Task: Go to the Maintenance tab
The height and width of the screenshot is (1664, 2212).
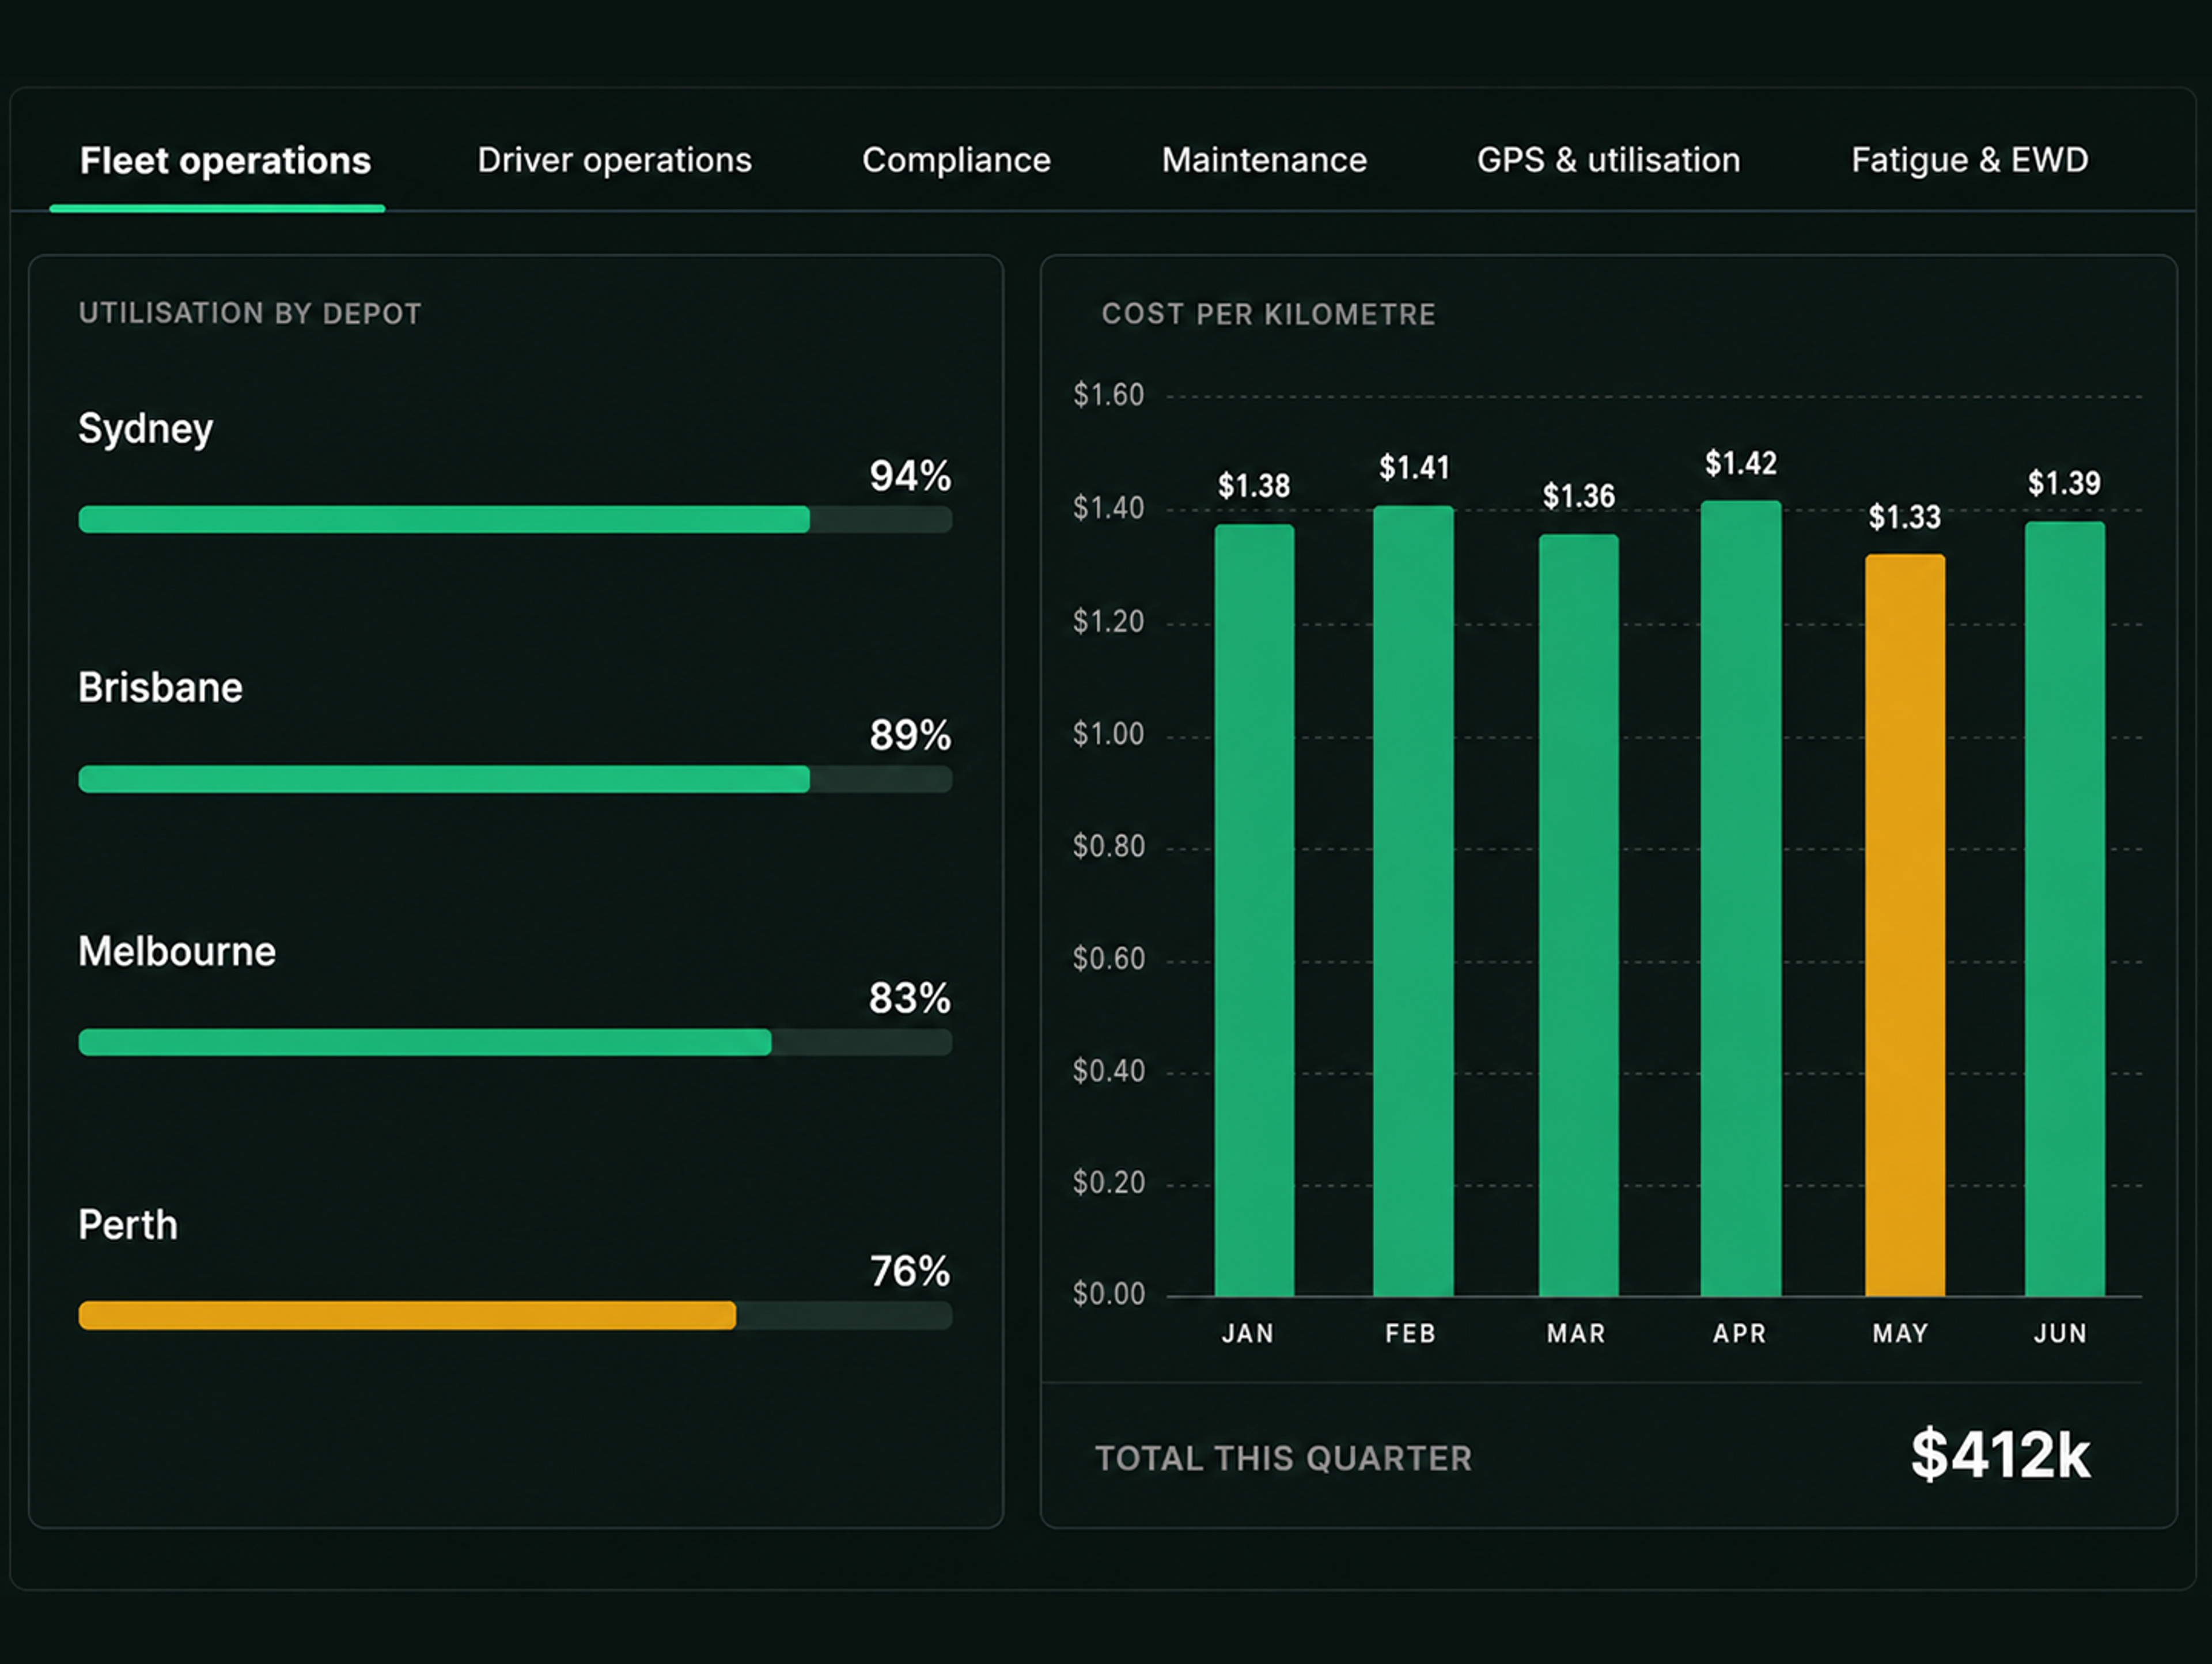Action: [x=1264, y=160]
